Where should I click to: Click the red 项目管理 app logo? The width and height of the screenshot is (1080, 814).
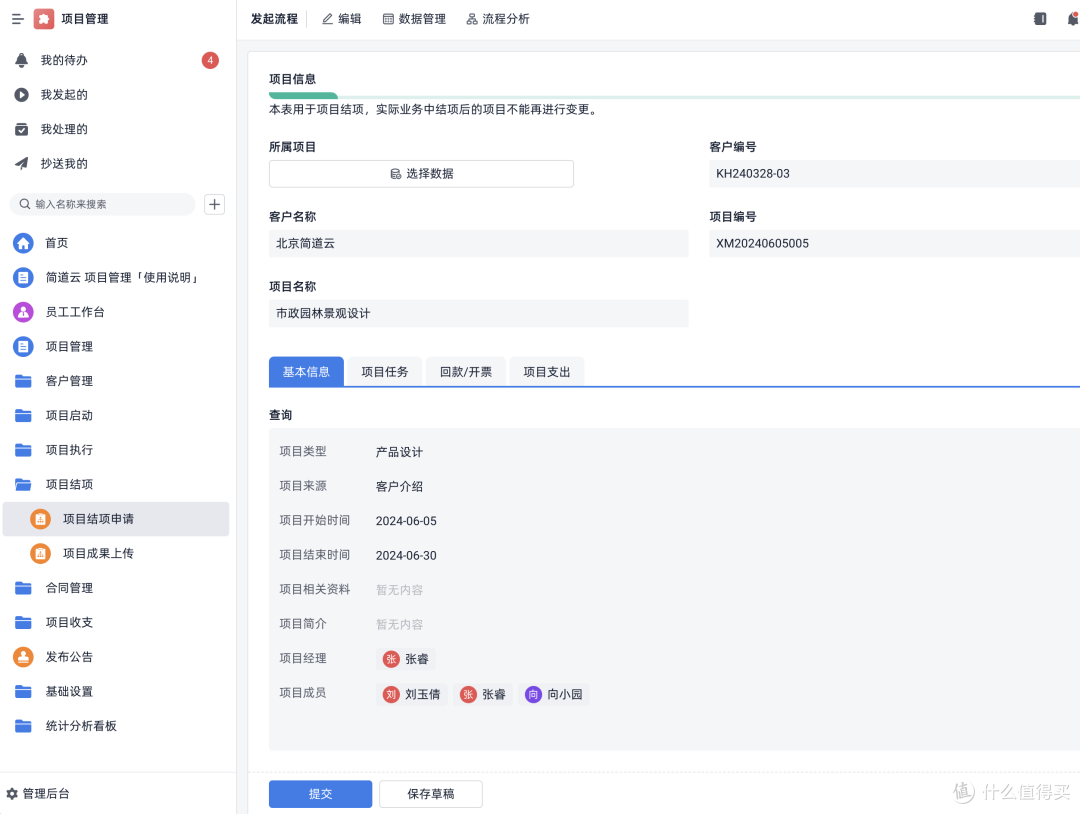(43, 19)
